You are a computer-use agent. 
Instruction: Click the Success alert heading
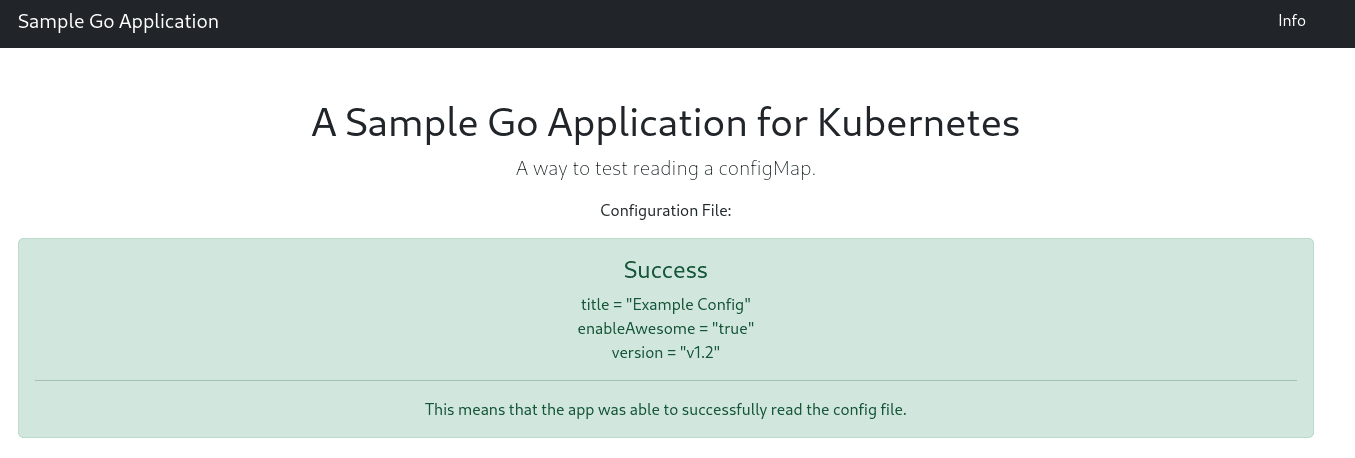tap(665, 270)
